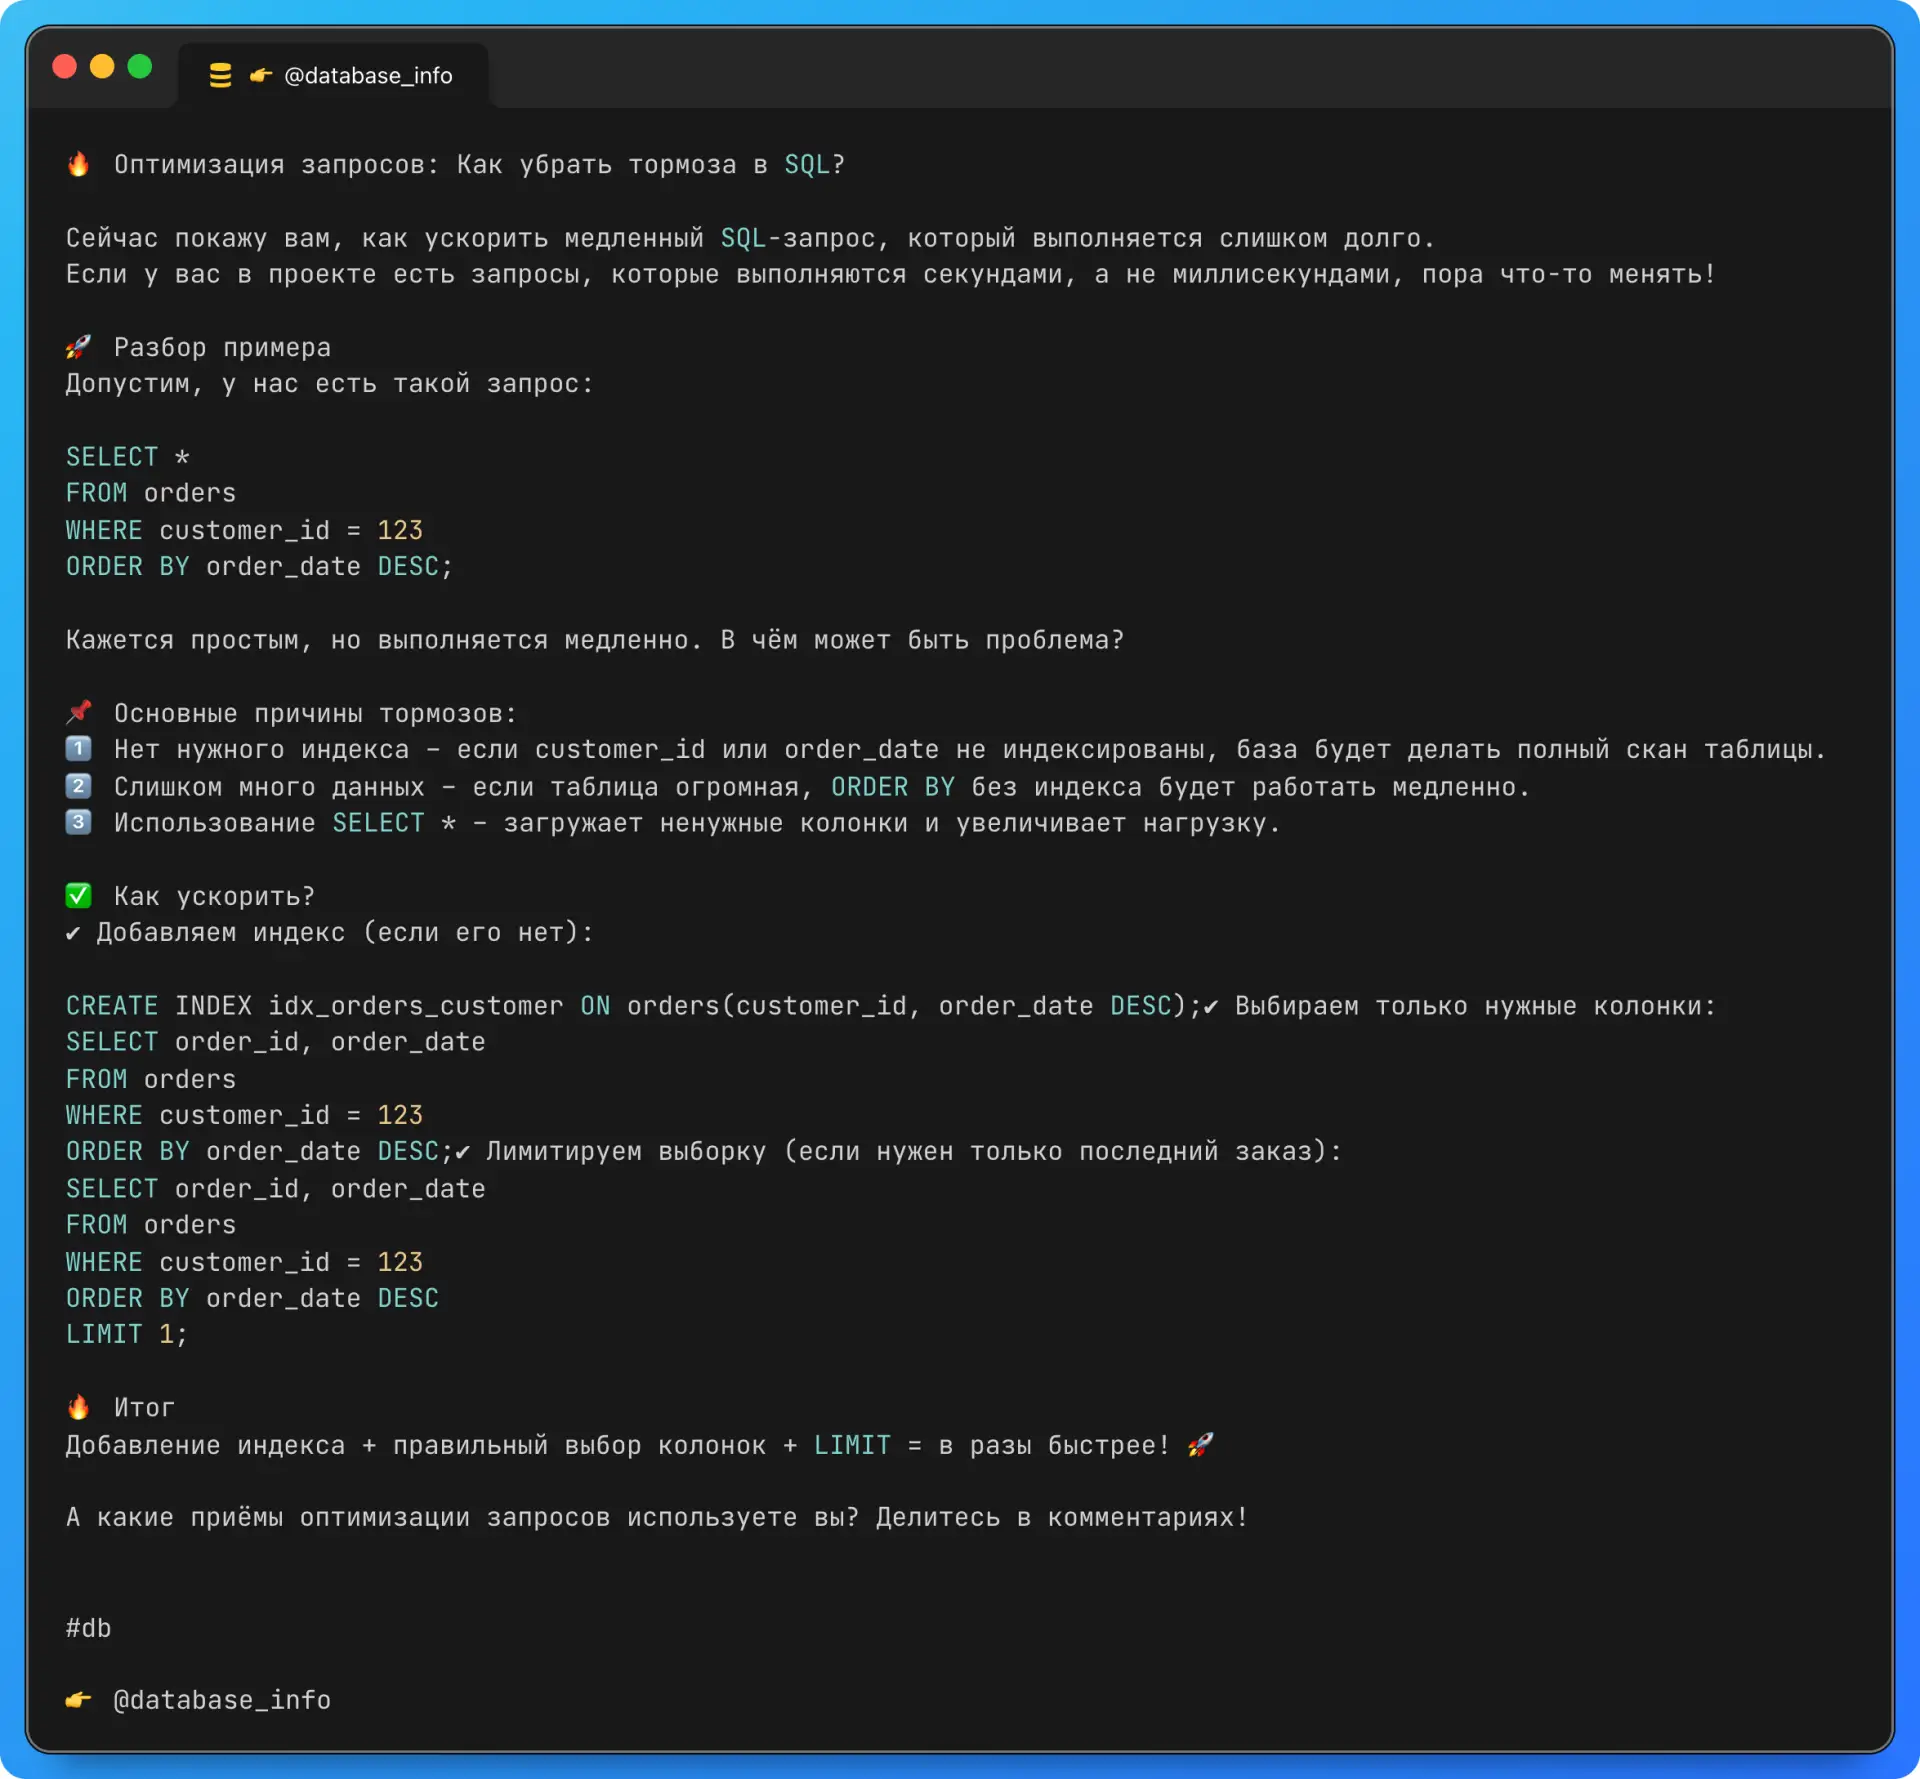
Task: Click 'Допустим, у нас есть такой запрос:' text
Action: (330, 384)
